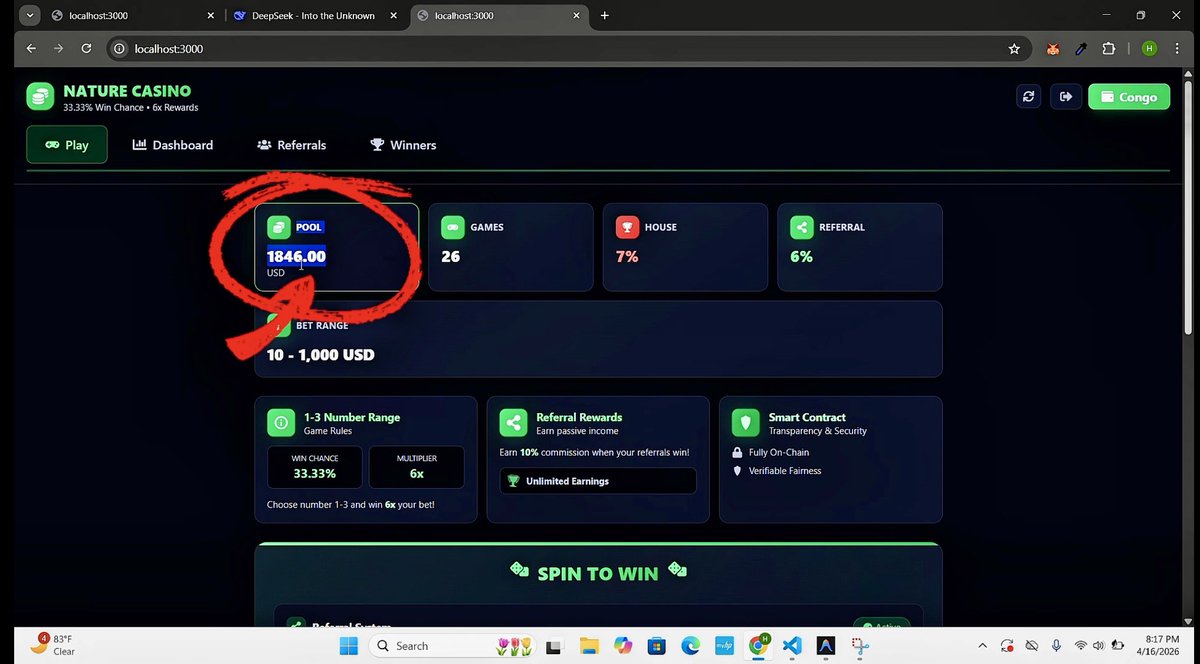Click the site information icon in address bar
Image resolution: width=1200 pixels, height=664 pixels.
point(119,48)
